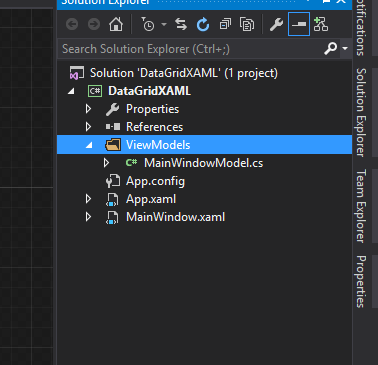Viewport: 378px width, 365px height.
Task: Click C# file icon of MainWindowModel.cs
Action: point(131,162)
